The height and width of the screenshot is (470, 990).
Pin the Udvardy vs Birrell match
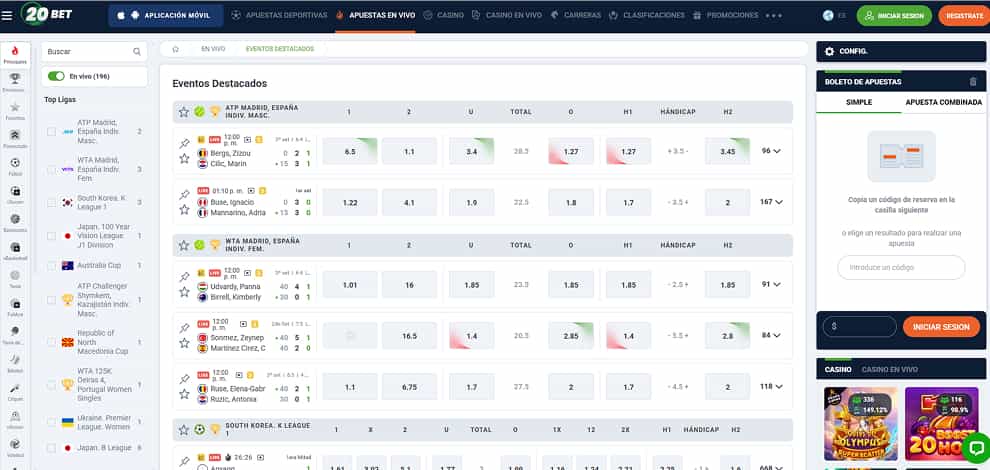pos(184,277)
